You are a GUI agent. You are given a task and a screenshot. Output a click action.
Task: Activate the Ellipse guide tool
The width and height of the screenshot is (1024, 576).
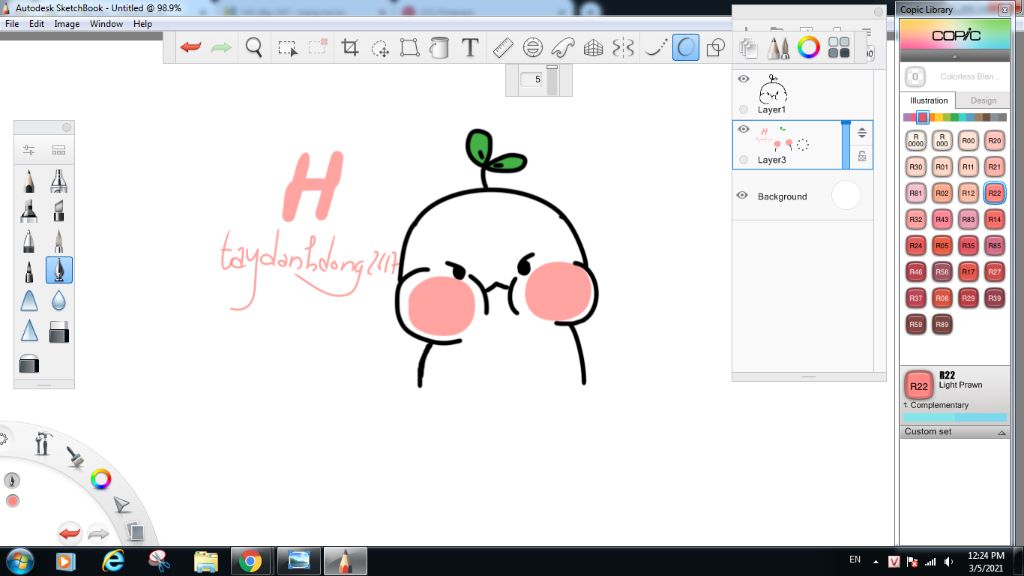tap(533, 47)
